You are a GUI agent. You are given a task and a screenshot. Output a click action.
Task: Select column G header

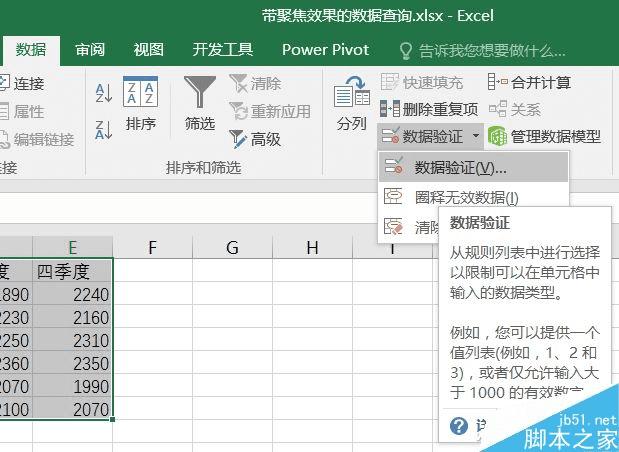point(233,248)
